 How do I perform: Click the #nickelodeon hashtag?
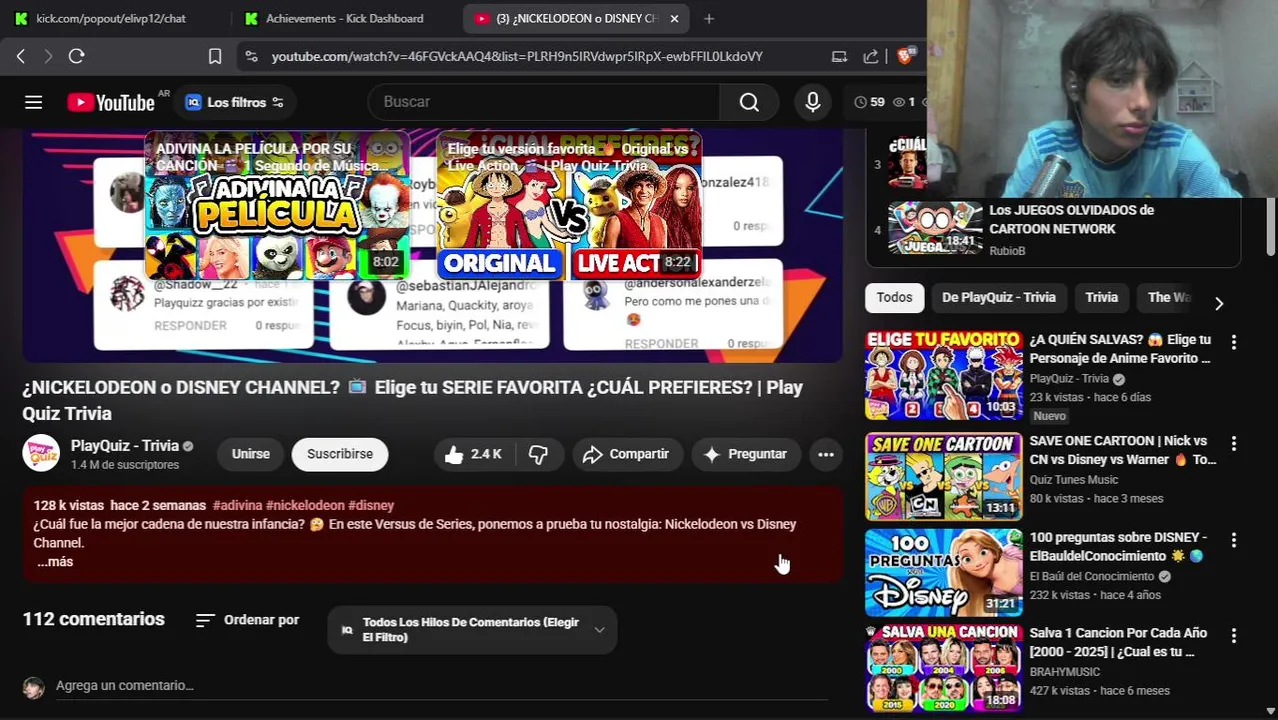(305, 506)
